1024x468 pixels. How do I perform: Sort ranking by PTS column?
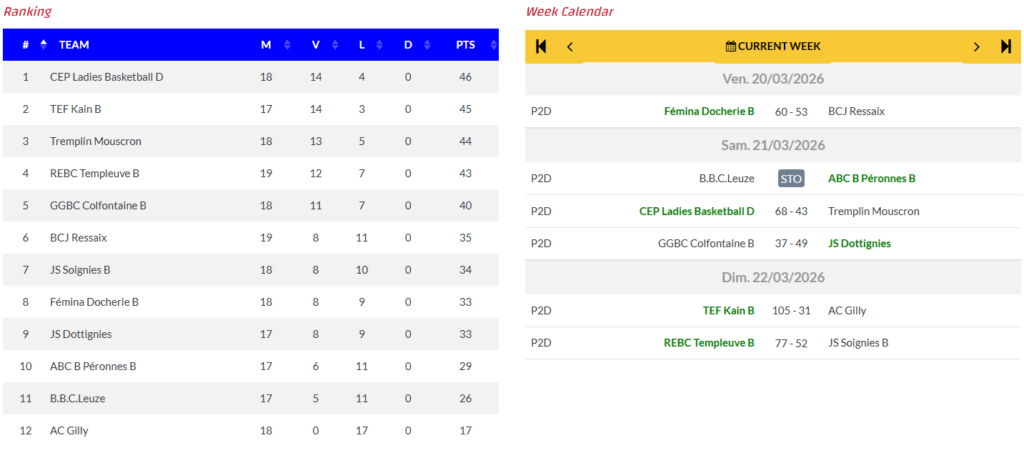pos(466,45)
